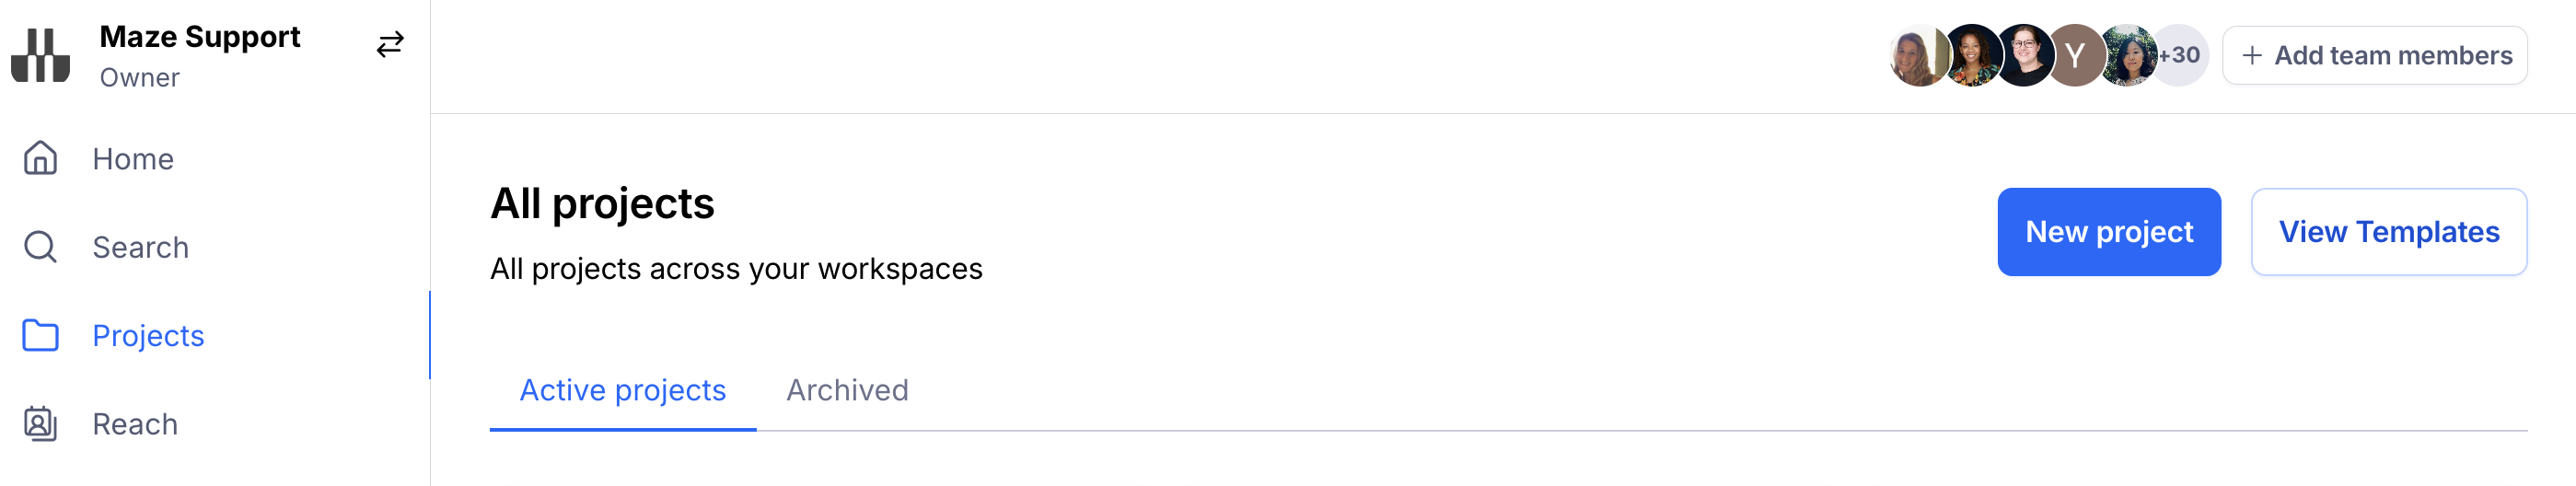Go to Home in sidebar
The image size is (2576, 486).
(x=133, y=159)
